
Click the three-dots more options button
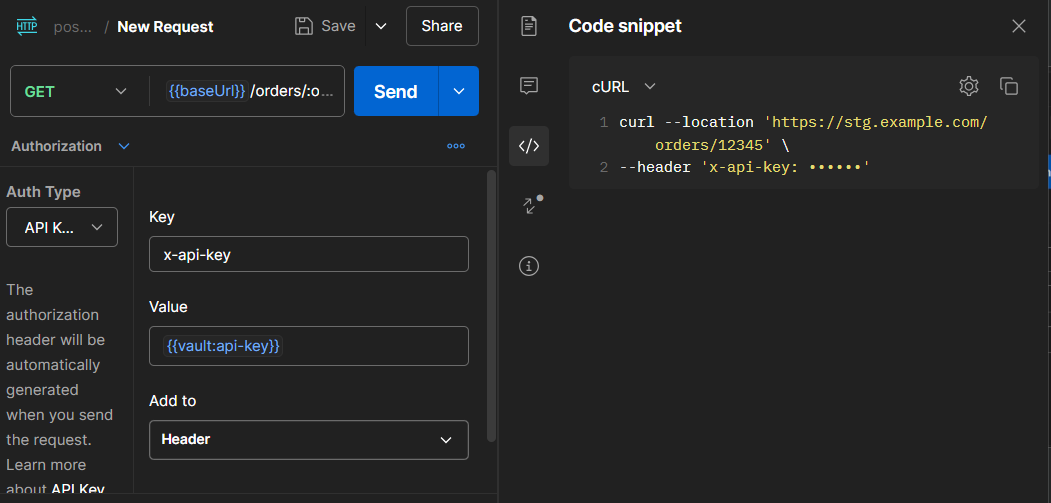pyautogui.click(x=456, y=146)
